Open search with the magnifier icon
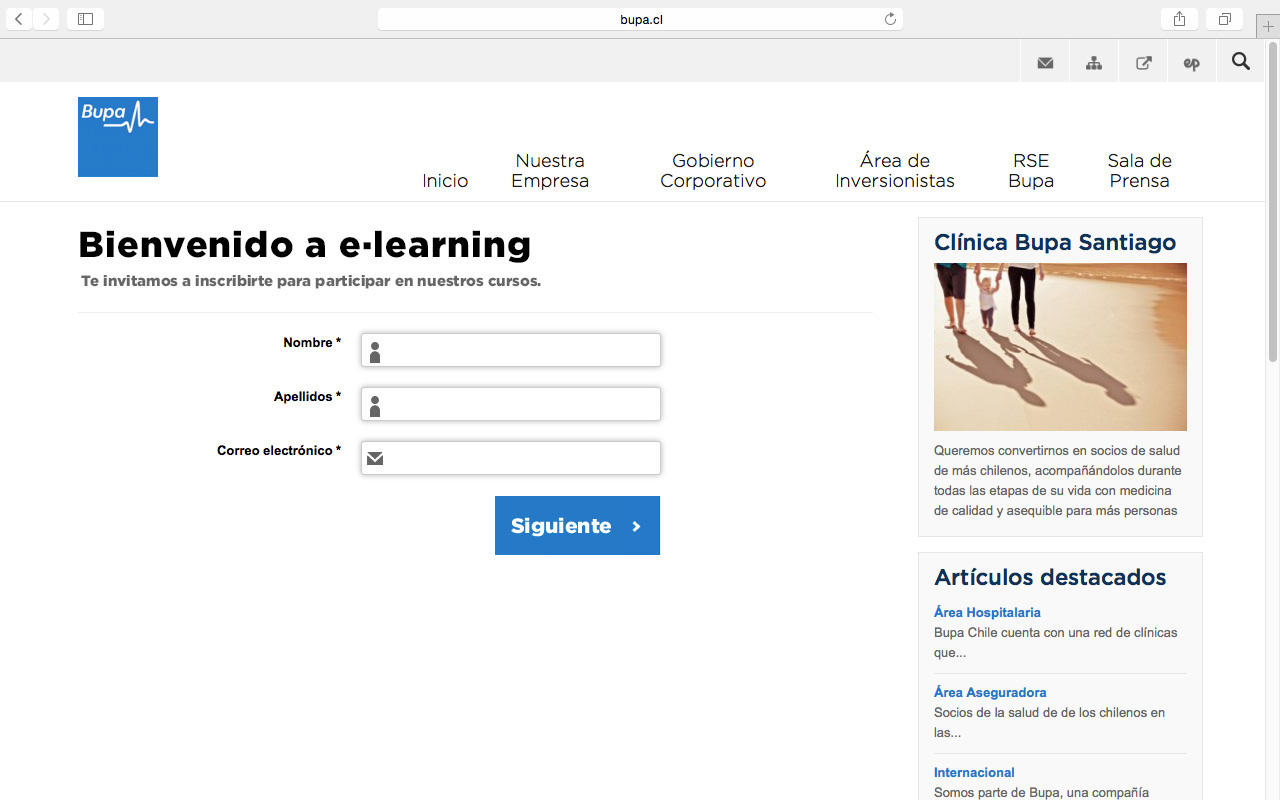Screen dimensions: 1280x800 (1241, 62)
